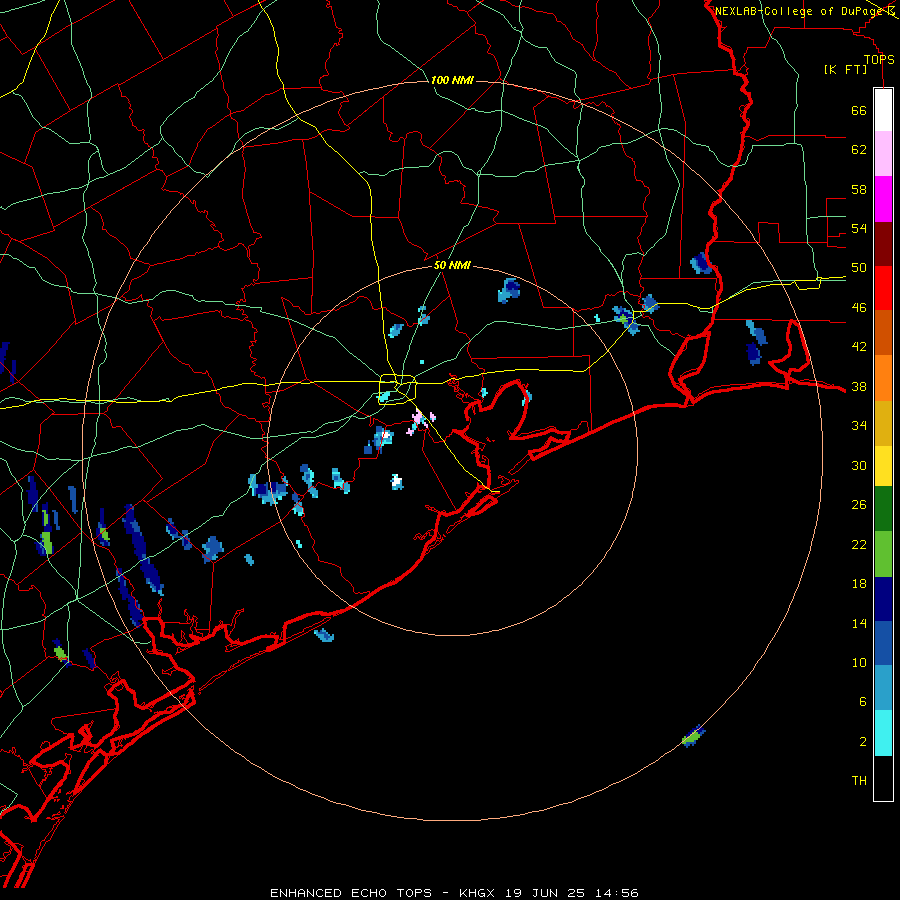
Task: Click the KHGX station identifier in caption
Action: (476, 893)
